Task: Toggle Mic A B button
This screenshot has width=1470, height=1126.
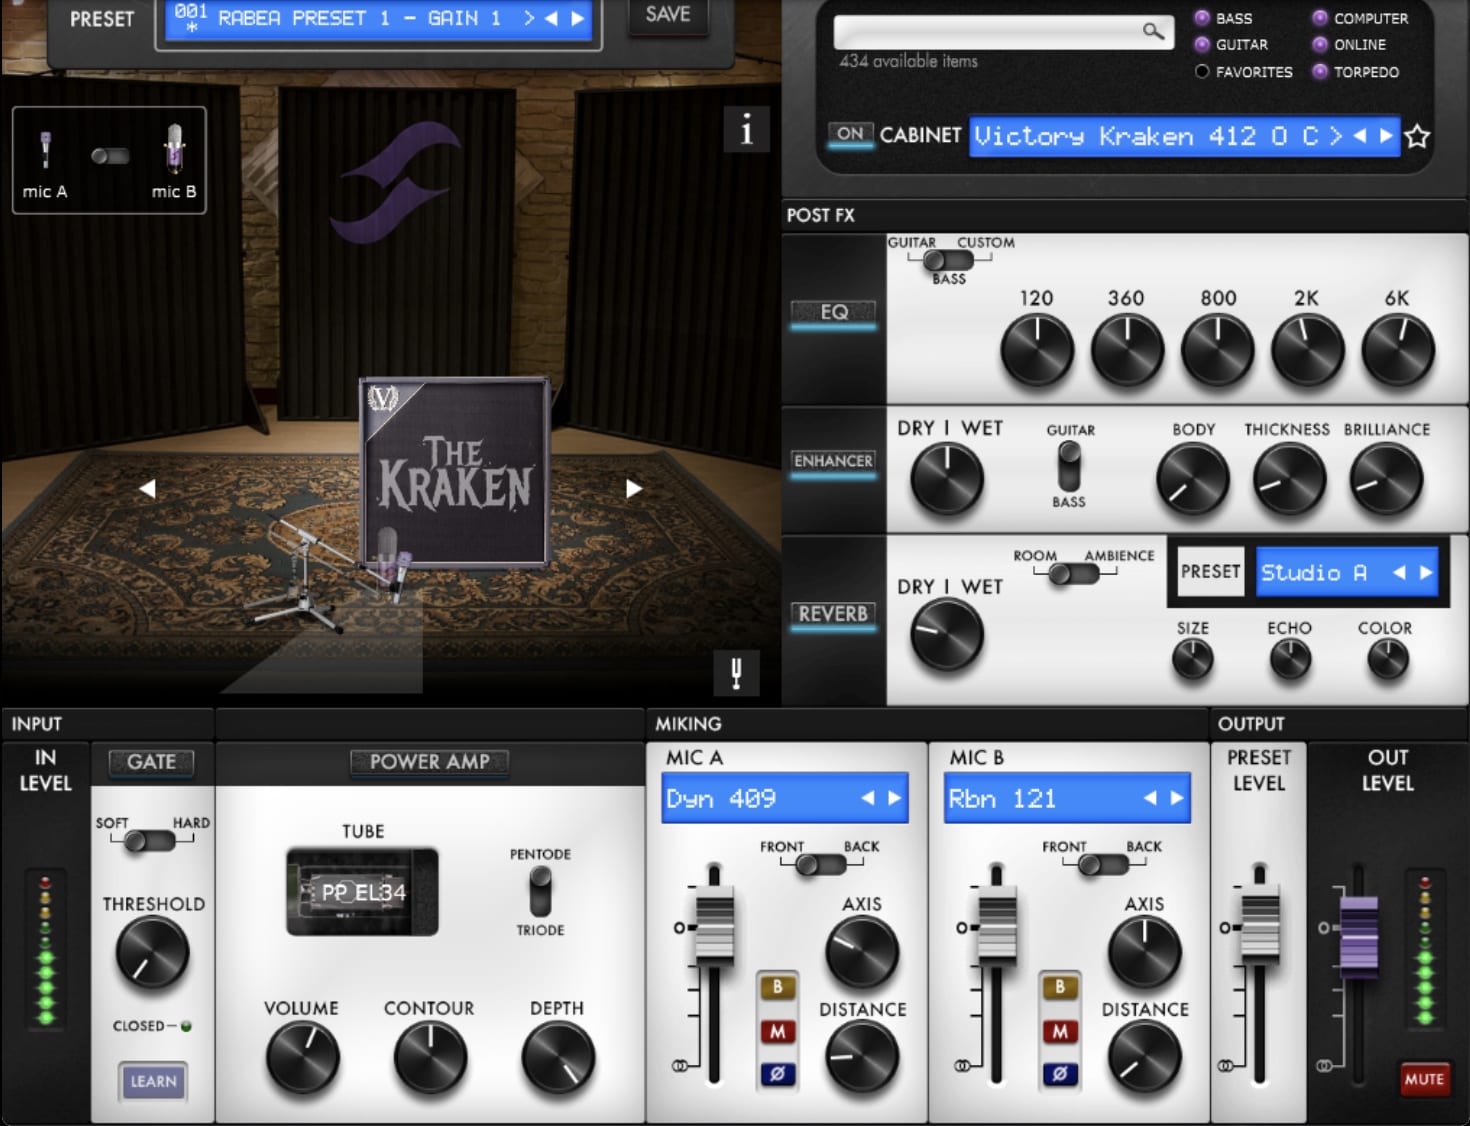Action: point(777,987)
